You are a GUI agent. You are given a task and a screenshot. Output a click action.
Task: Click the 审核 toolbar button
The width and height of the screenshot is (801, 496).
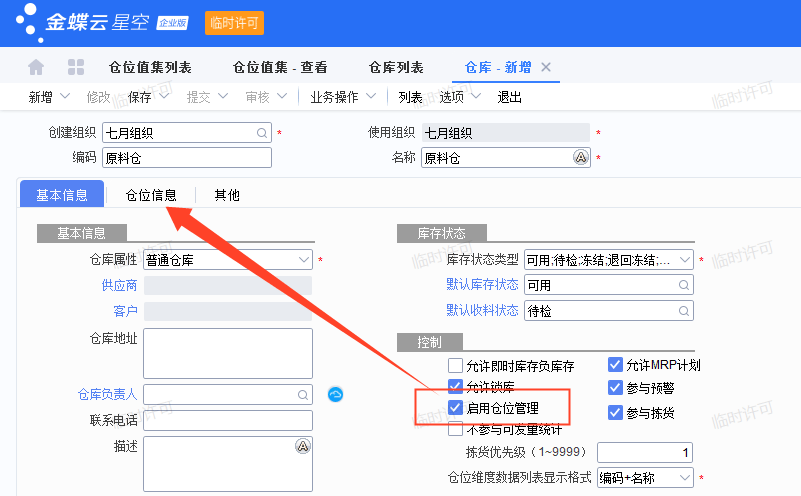(x=257, y=97)
